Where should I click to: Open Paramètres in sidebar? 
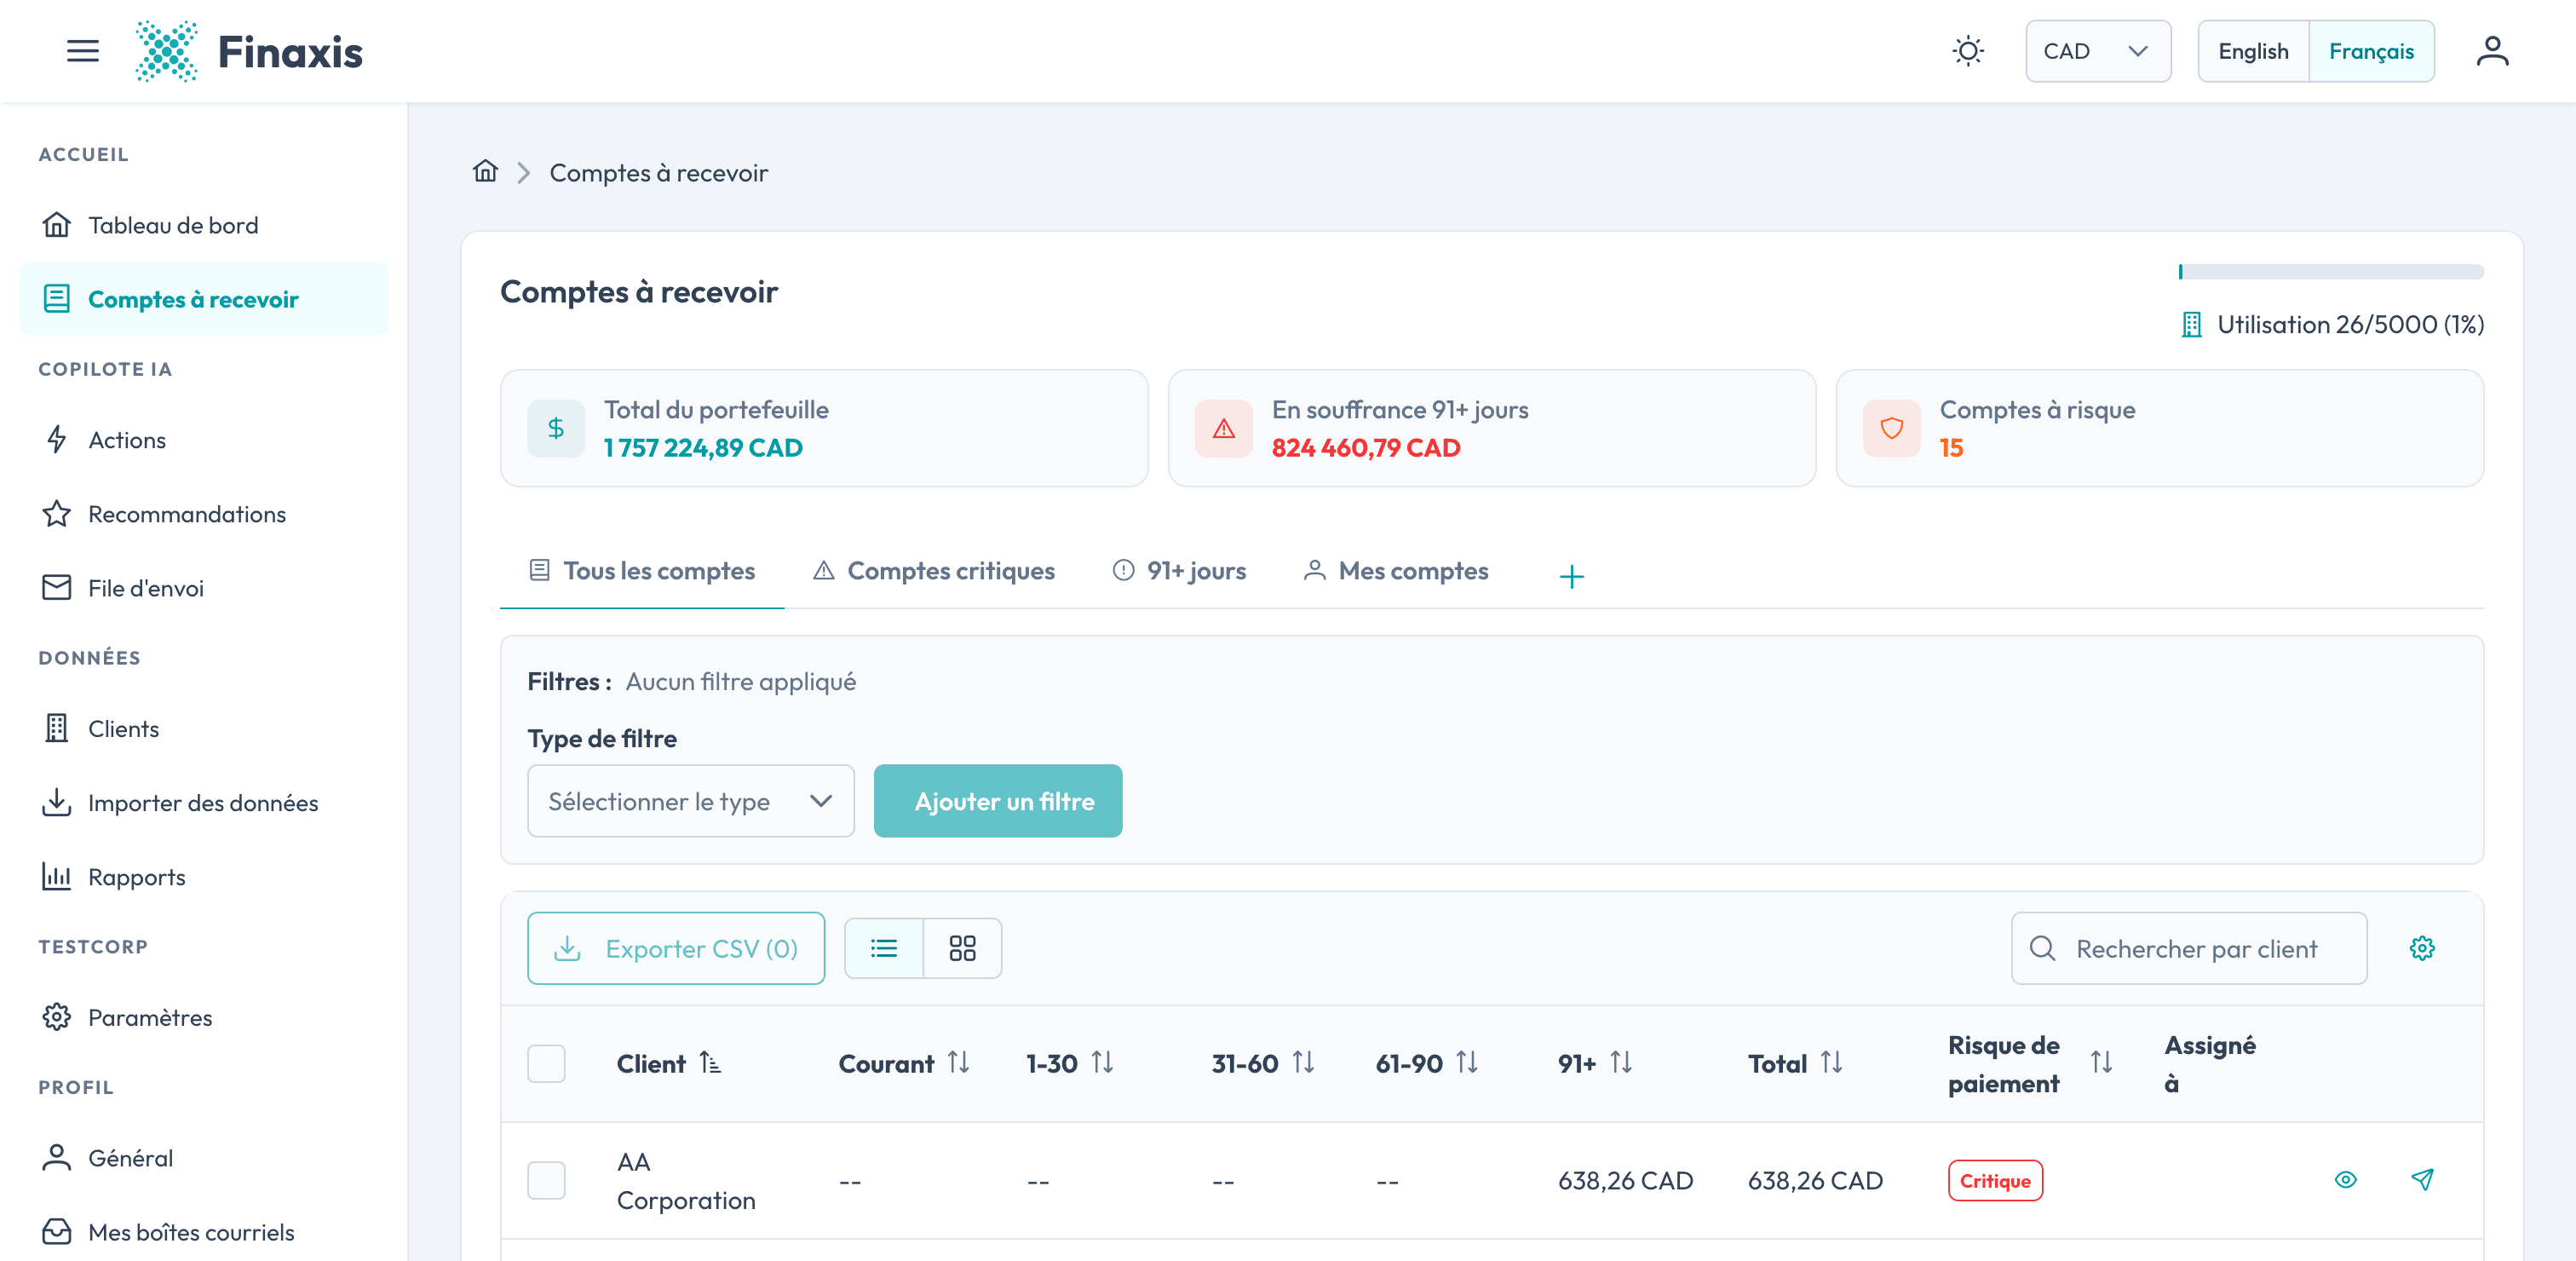(x=204, y=1017)
